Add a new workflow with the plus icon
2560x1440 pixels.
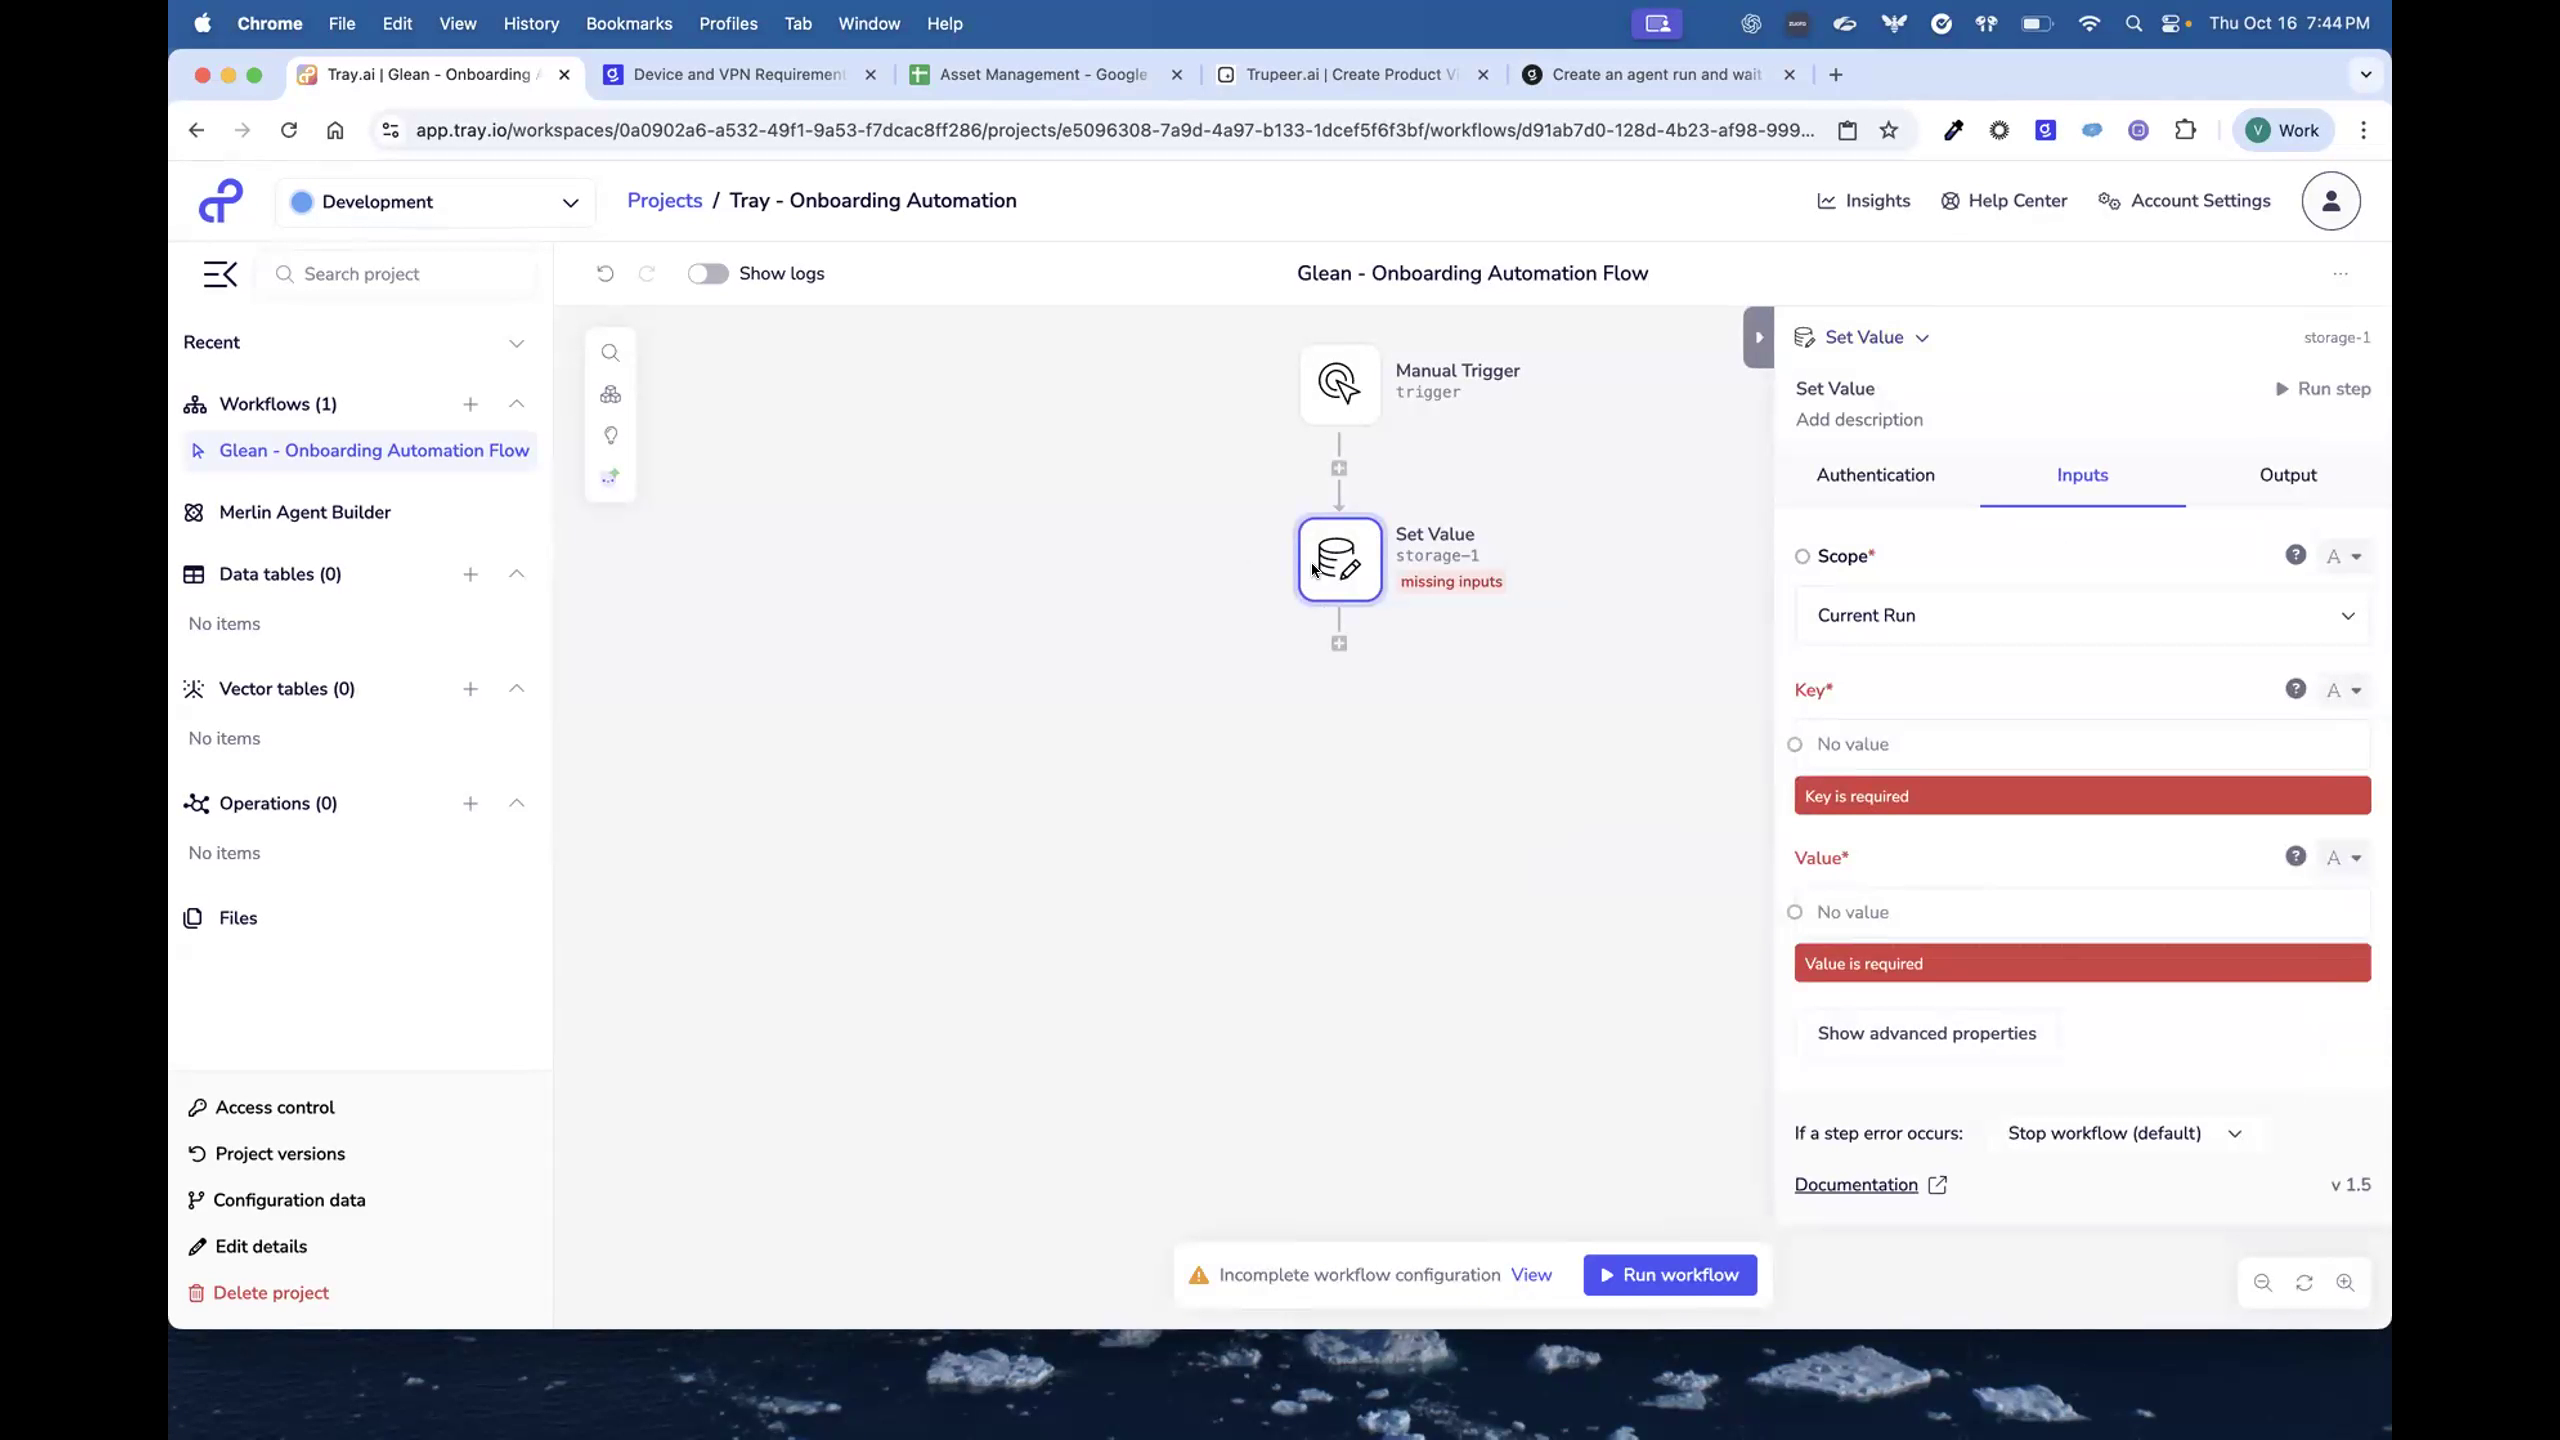[x=471, y=404]
